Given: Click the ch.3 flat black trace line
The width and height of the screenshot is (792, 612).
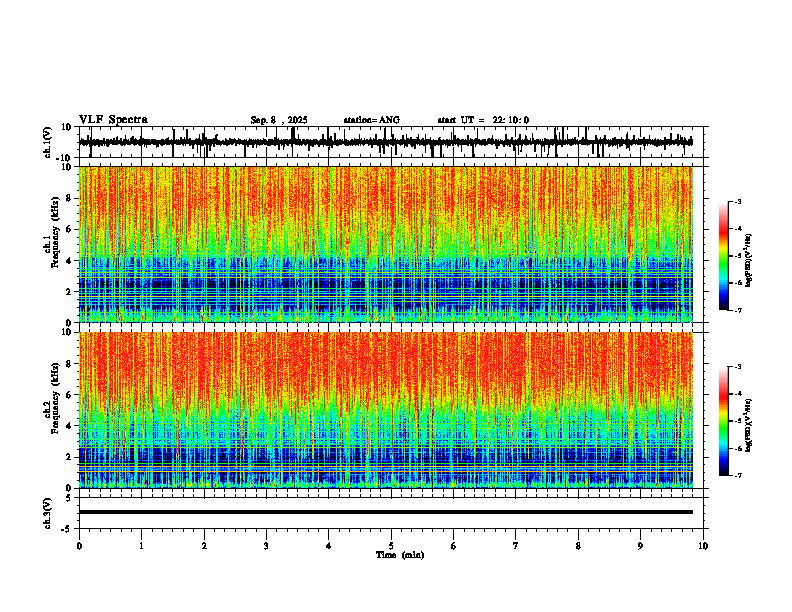Looking at the screenshot, I should 386,512.
